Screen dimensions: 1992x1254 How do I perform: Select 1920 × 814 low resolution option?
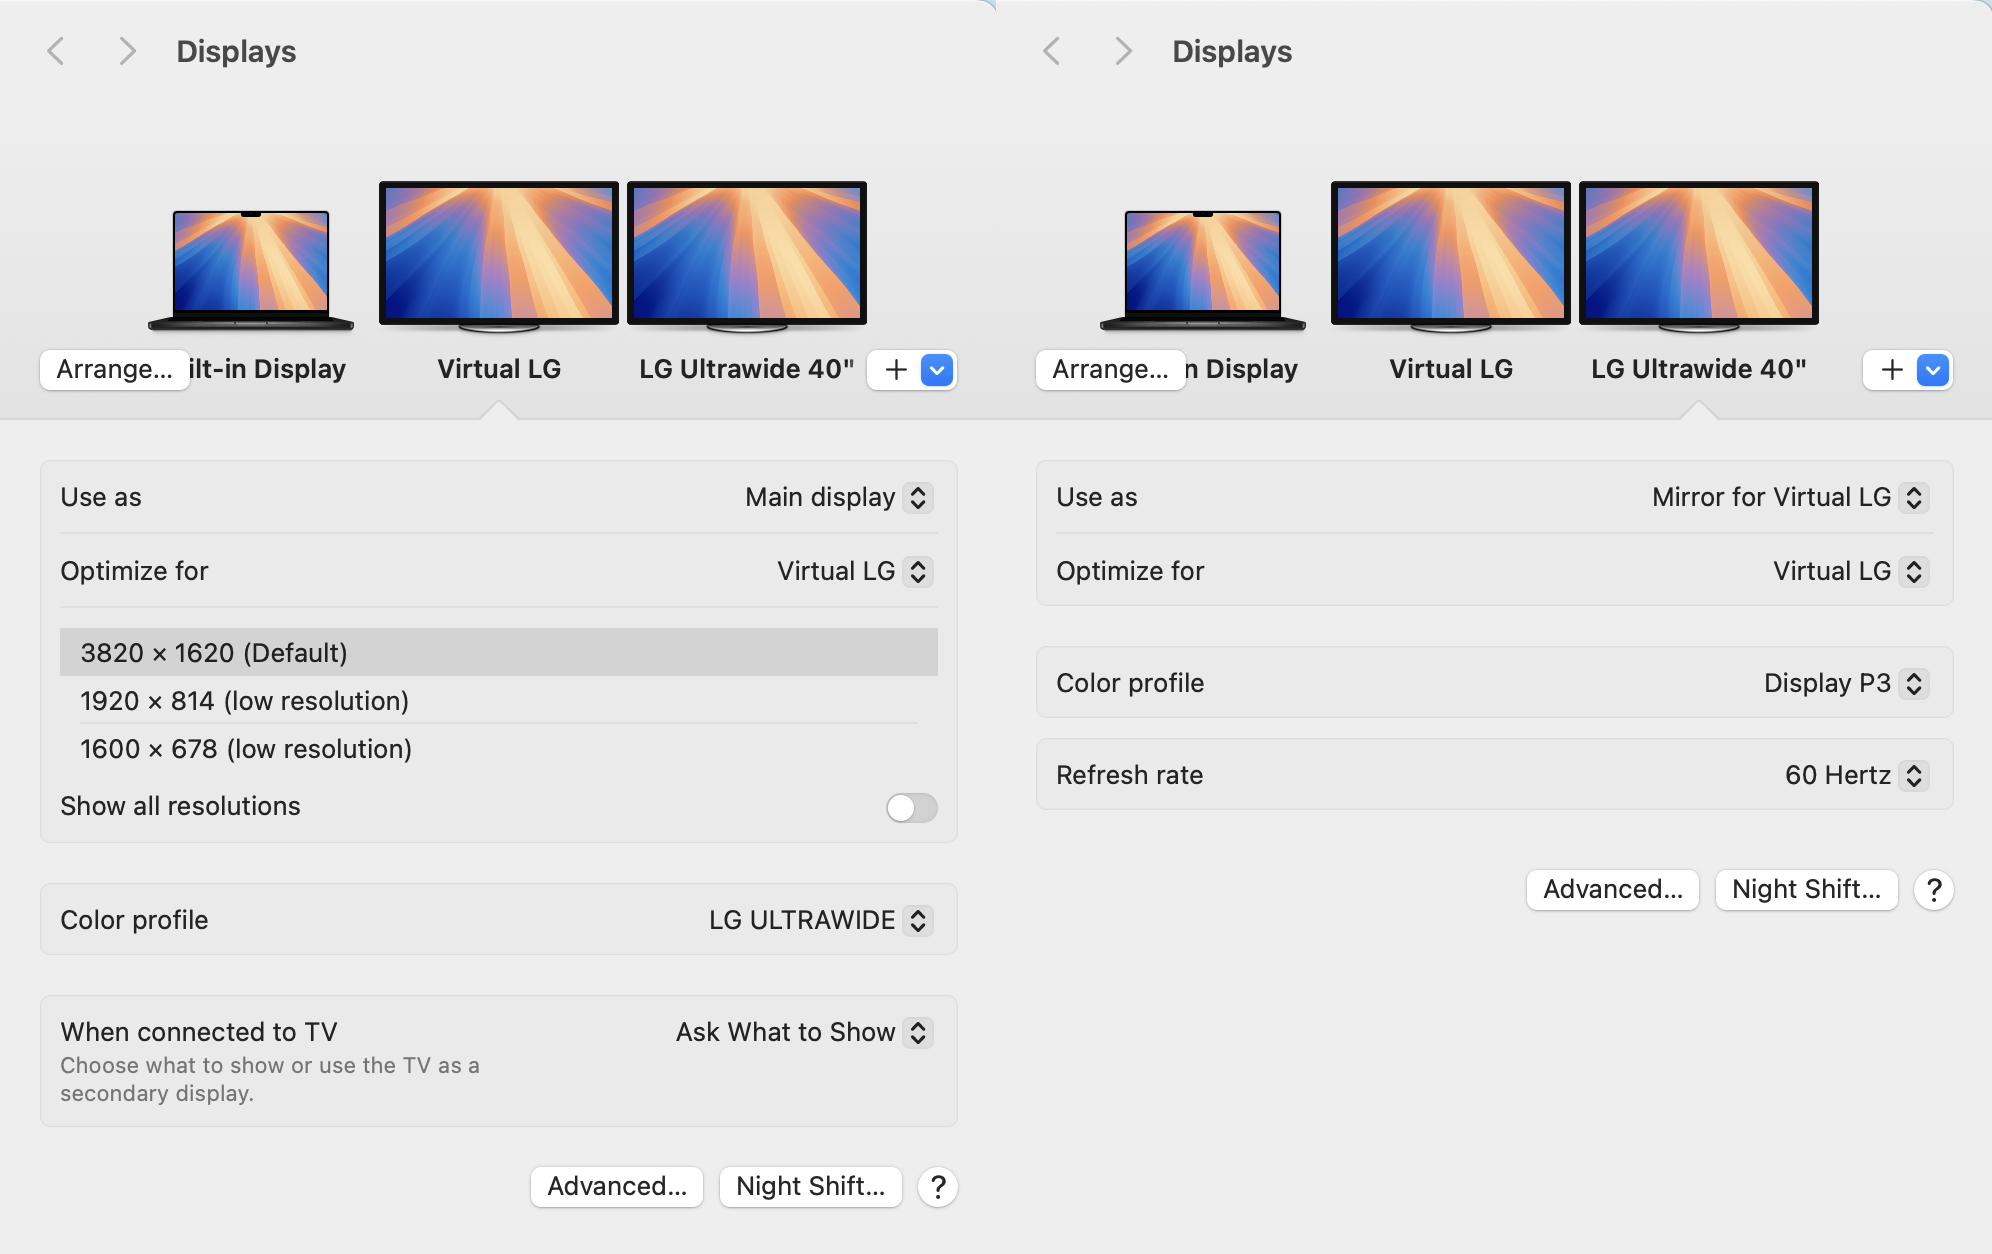pyautogui.click(x=245, y=701)
